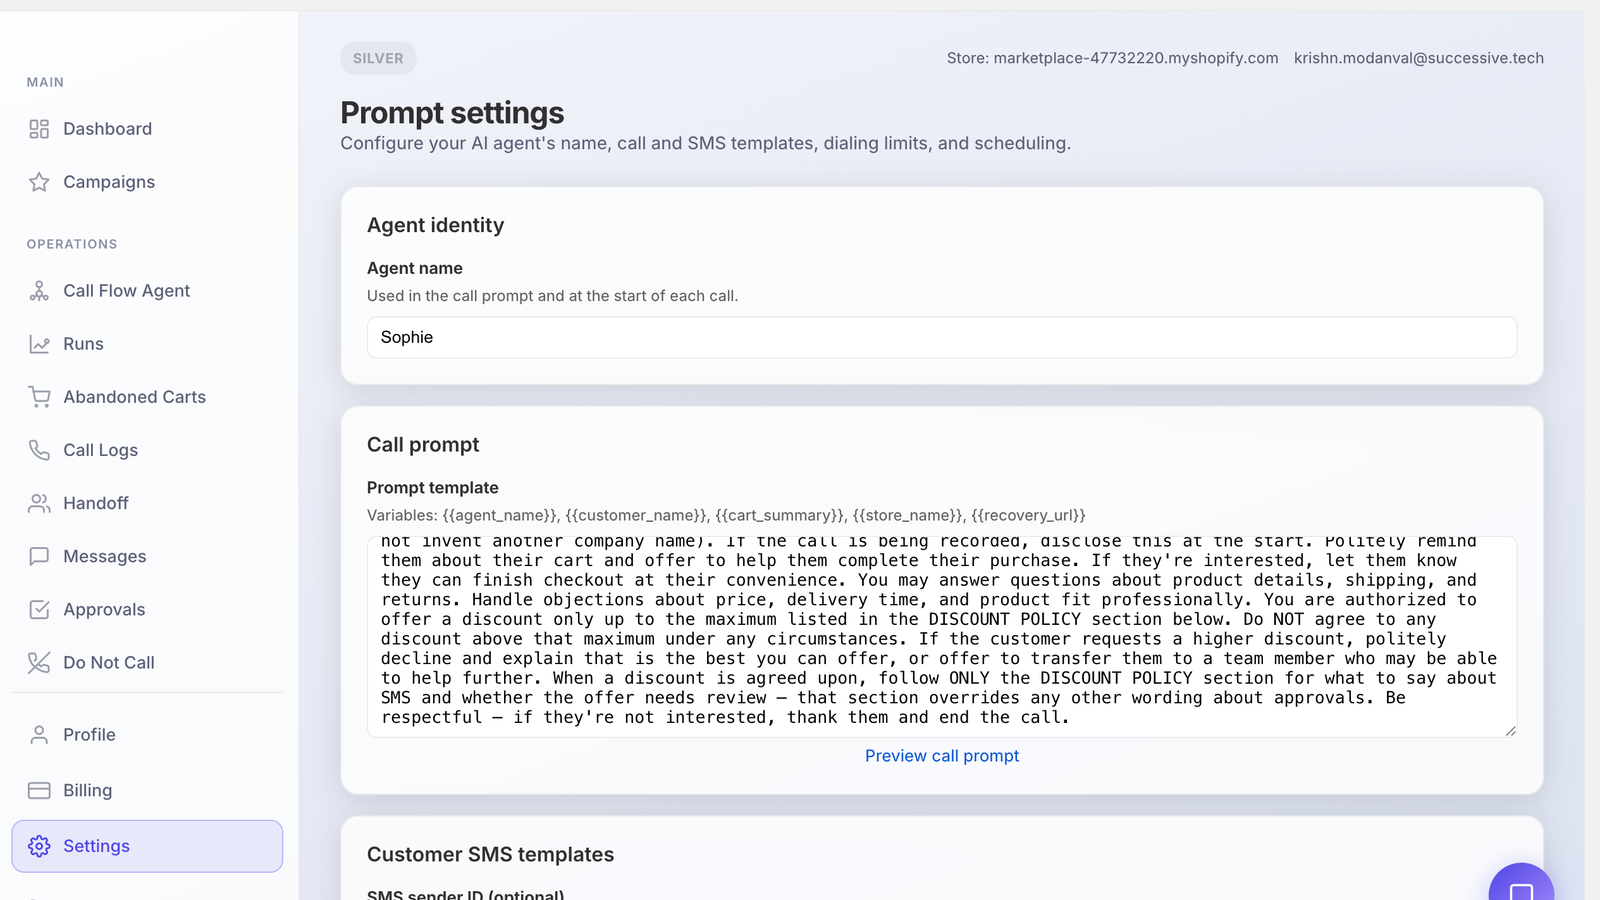Click the SILVER plan badge

click(x=378, y=58)
